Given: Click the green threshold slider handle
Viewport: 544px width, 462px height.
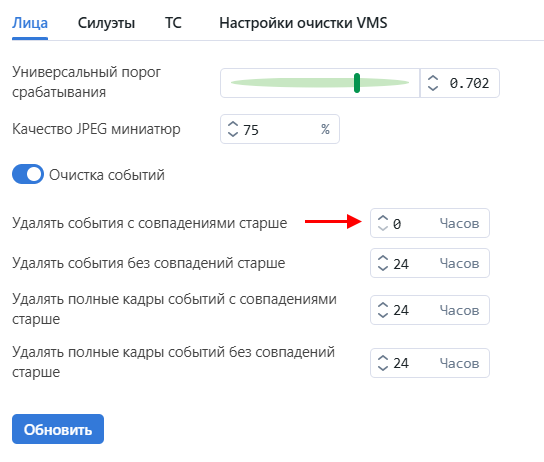Looking at the screenshot, I should click(357, 83).
